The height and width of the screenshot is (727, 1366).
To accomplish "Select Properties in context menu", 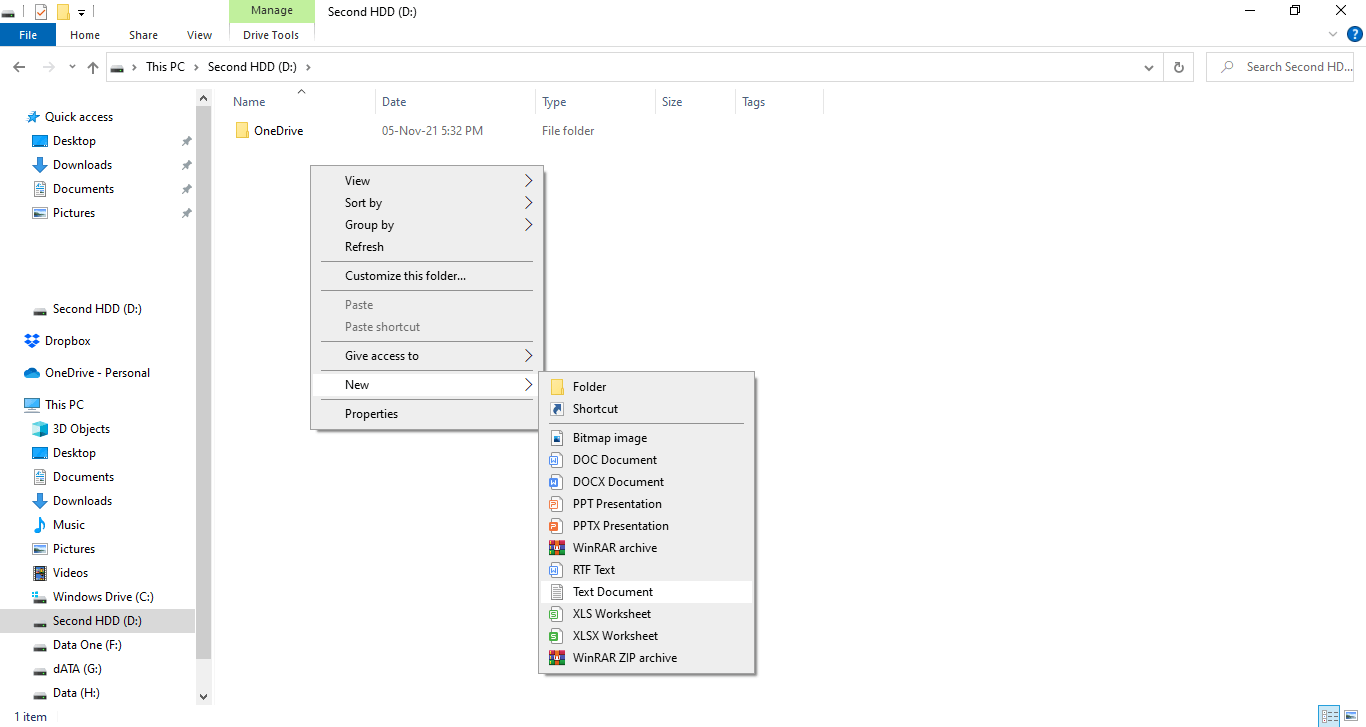I will (x=427, y=414).
